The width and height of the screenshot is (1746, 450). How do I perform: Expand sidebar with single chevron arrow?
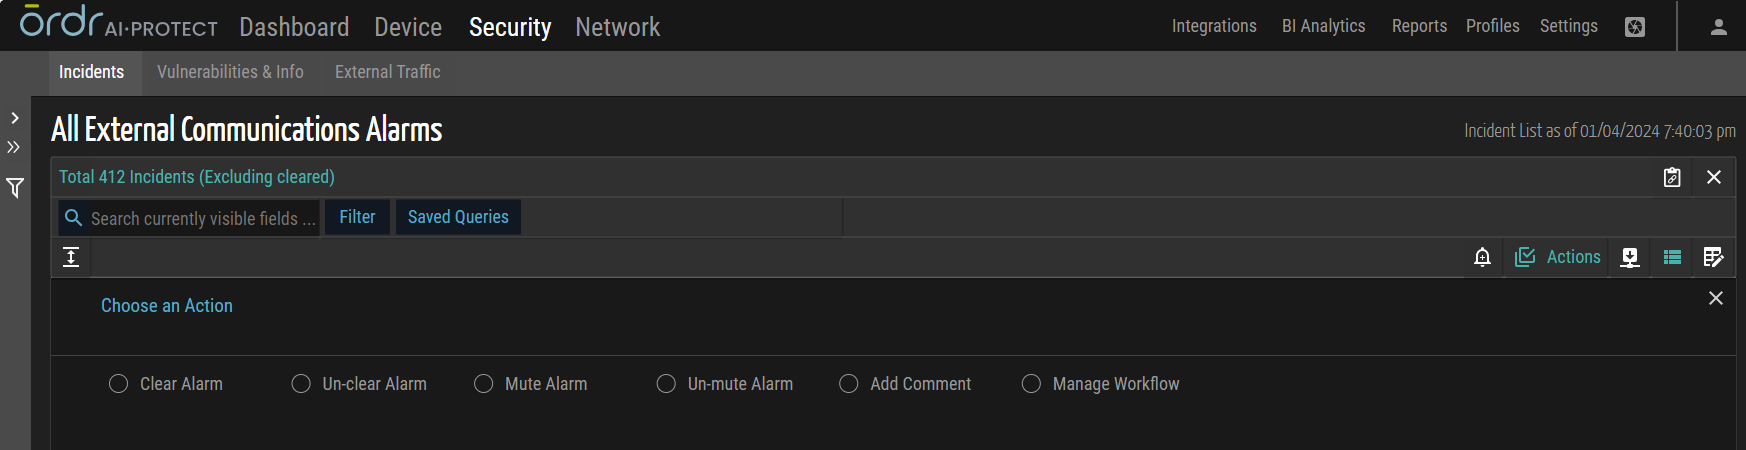(x=15, y=118)
